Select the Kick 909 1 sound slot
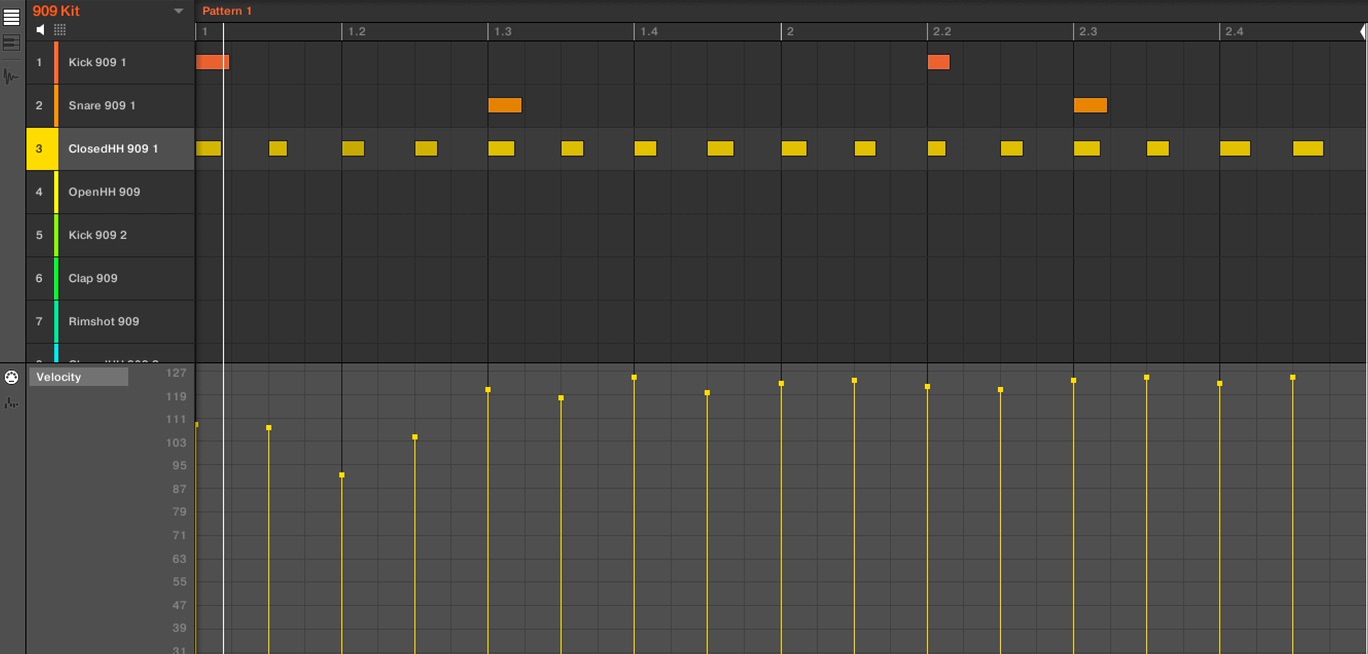 [110, 62]
